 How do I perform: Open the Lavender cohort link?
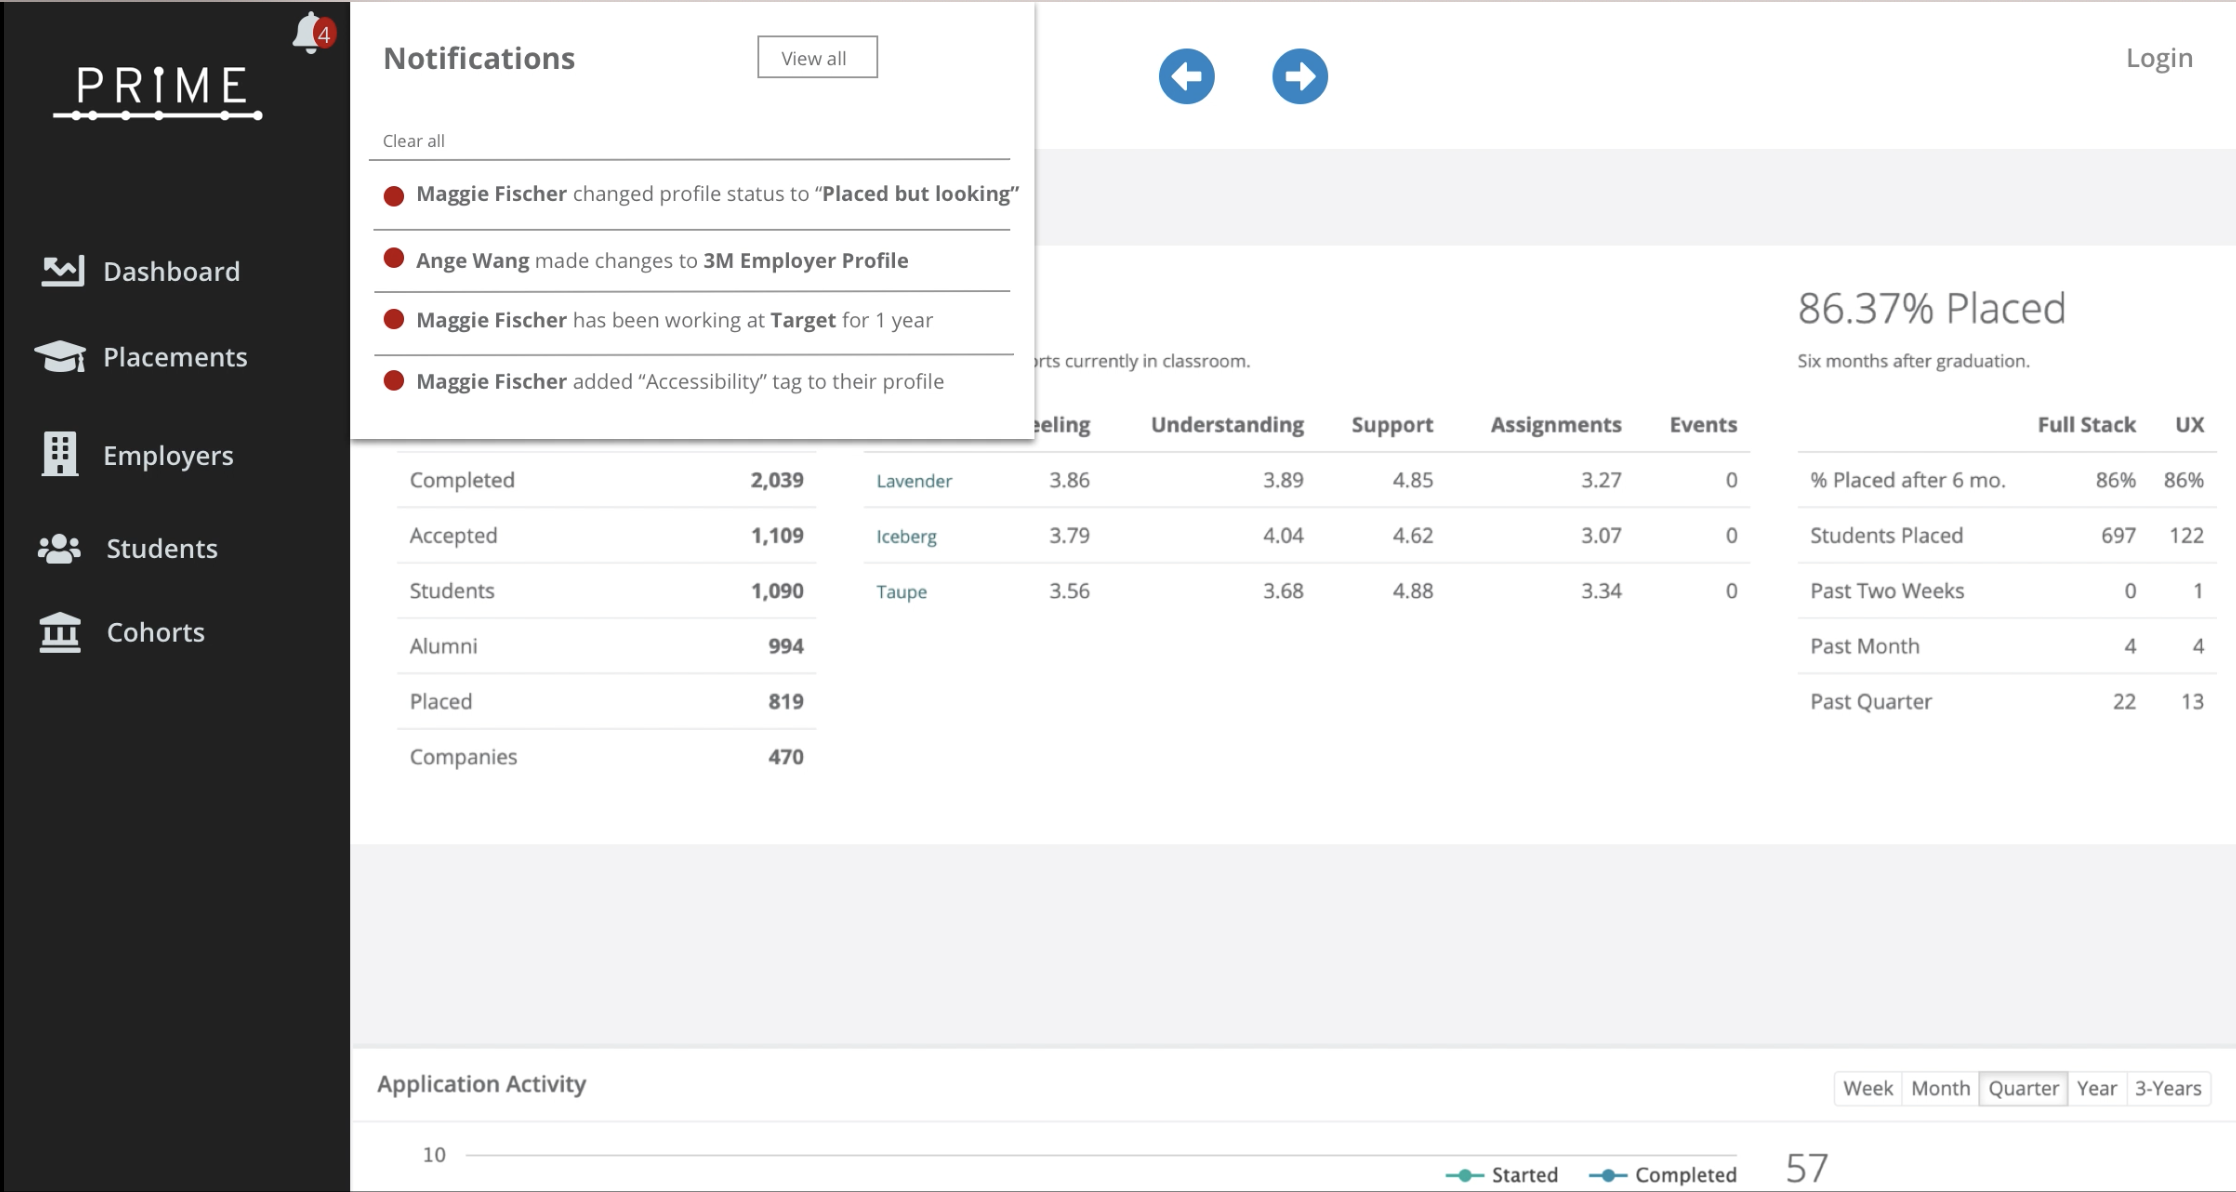point(913,481)
